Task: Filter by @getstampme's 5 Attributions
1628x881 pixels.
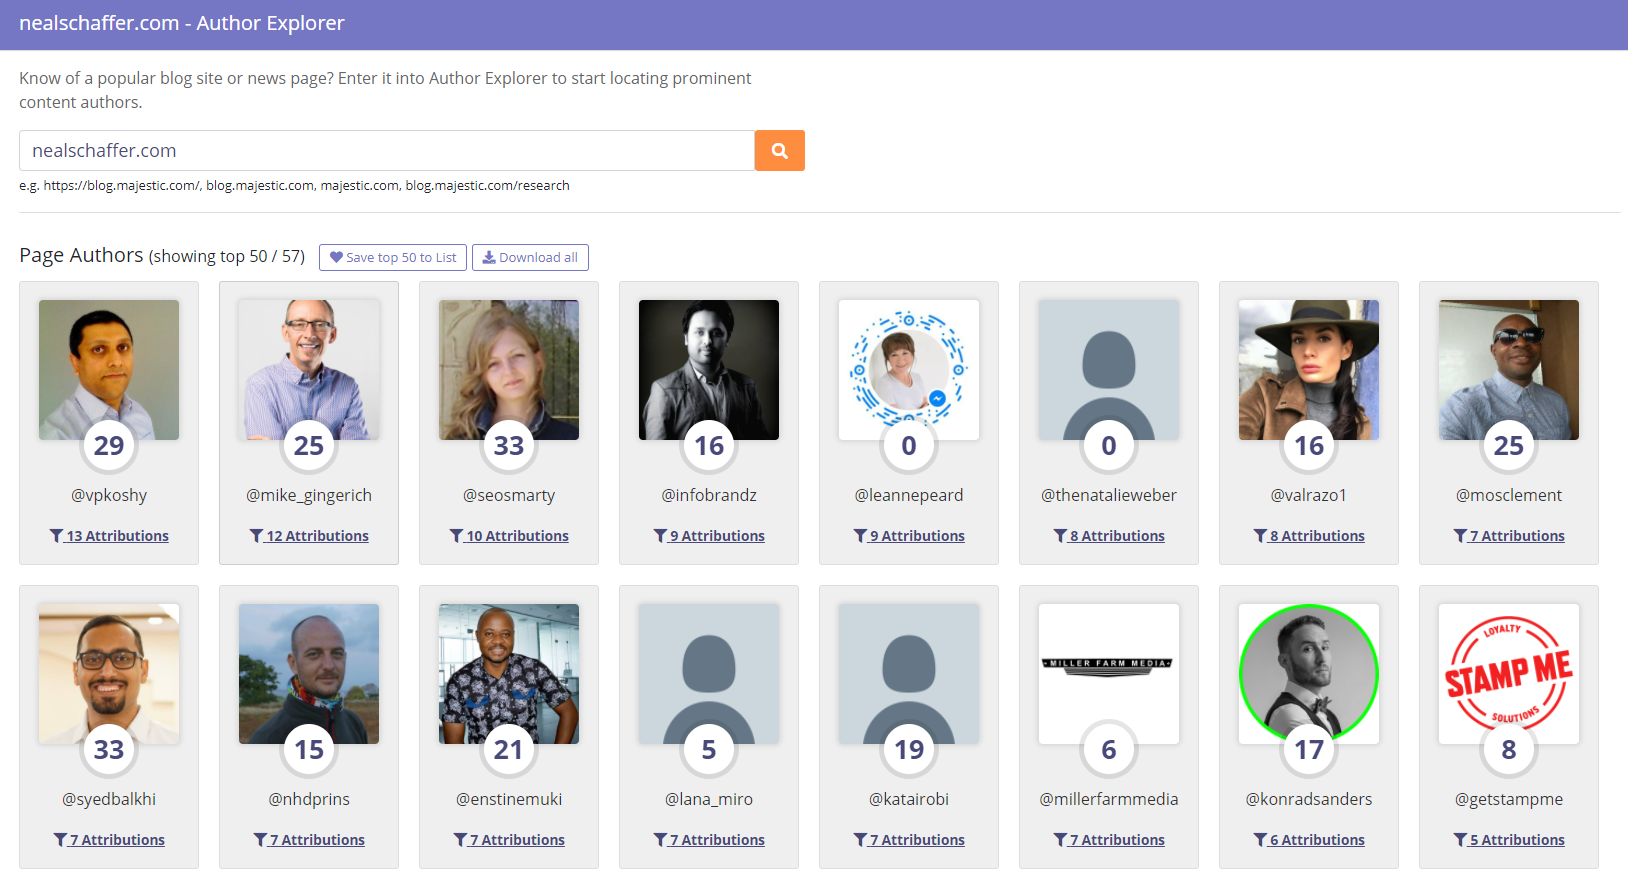Action: point(1509,840)
